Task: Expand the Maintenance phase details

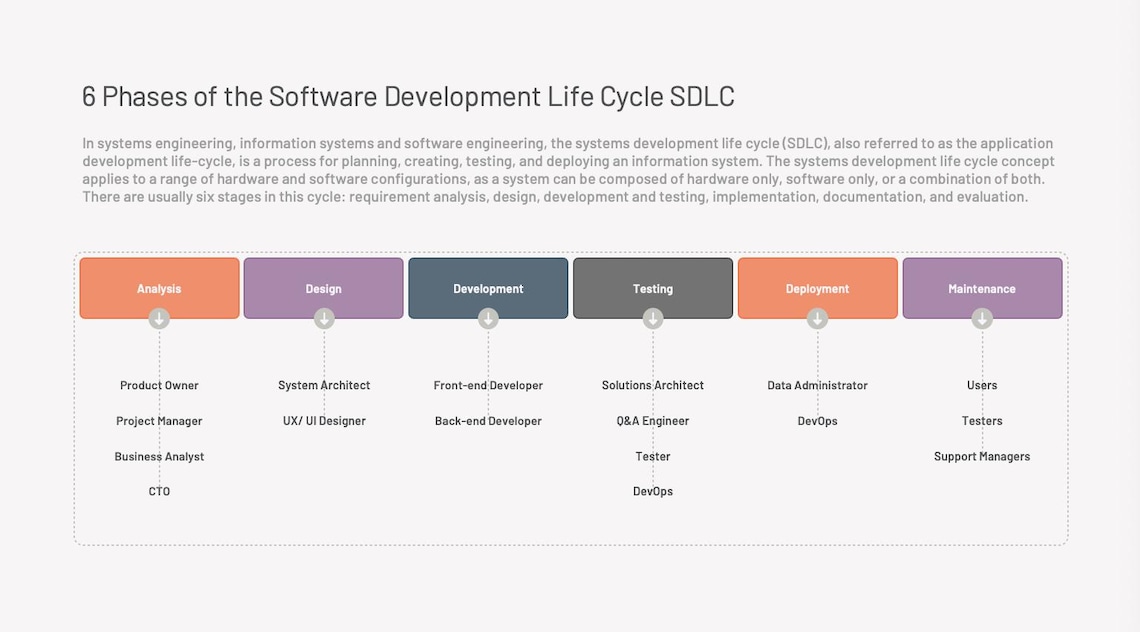Action: pyautogui.click(x=982, y=288)
